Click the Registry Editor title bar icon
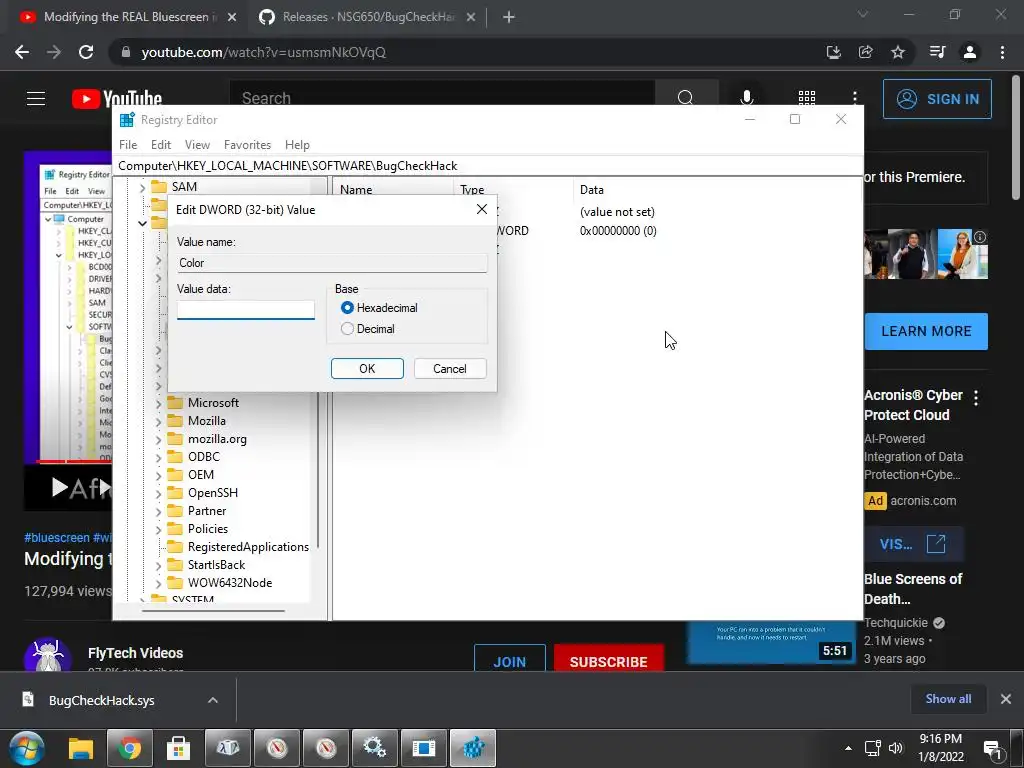 [127, 120]
